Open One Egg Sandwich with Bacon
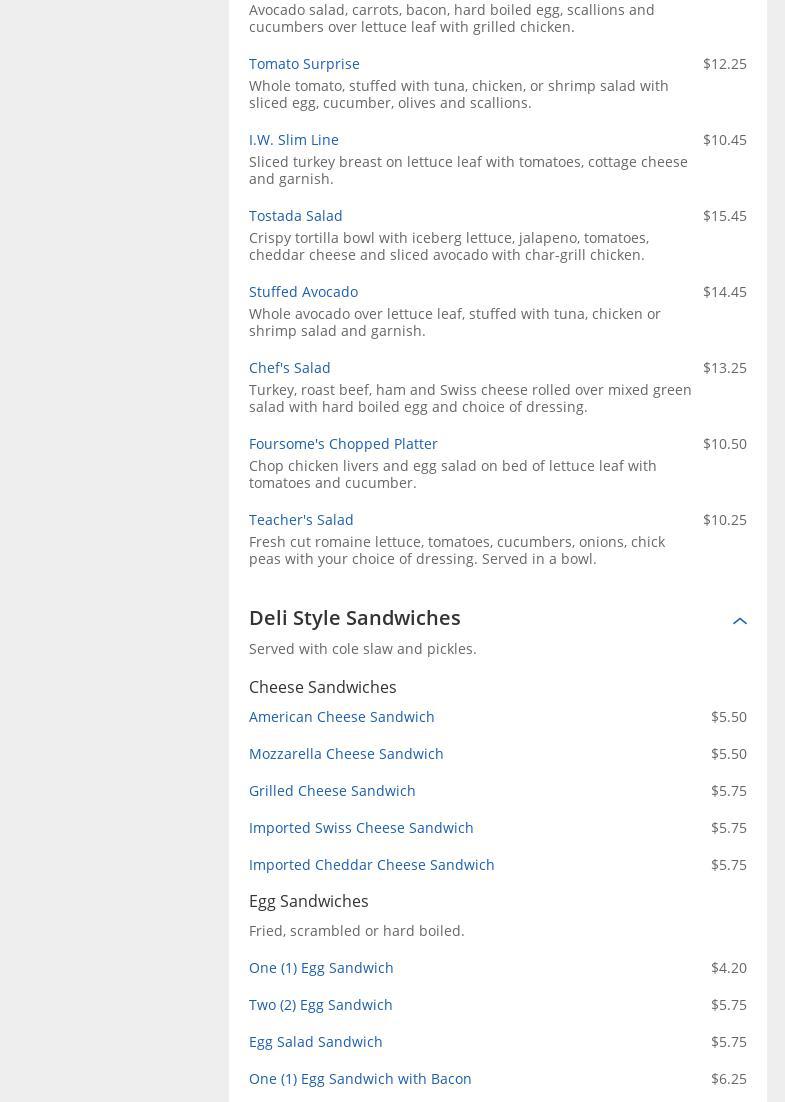785x1102 pixels. tap(360, 1079)
